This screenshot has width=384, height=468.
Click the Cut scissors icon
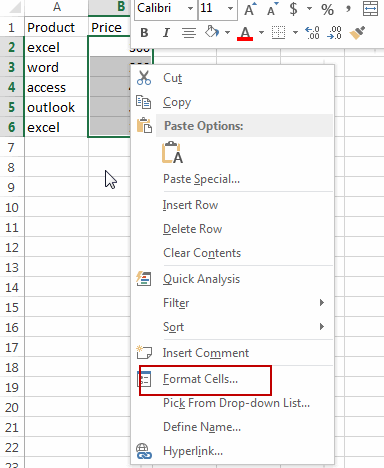(144, 78)
